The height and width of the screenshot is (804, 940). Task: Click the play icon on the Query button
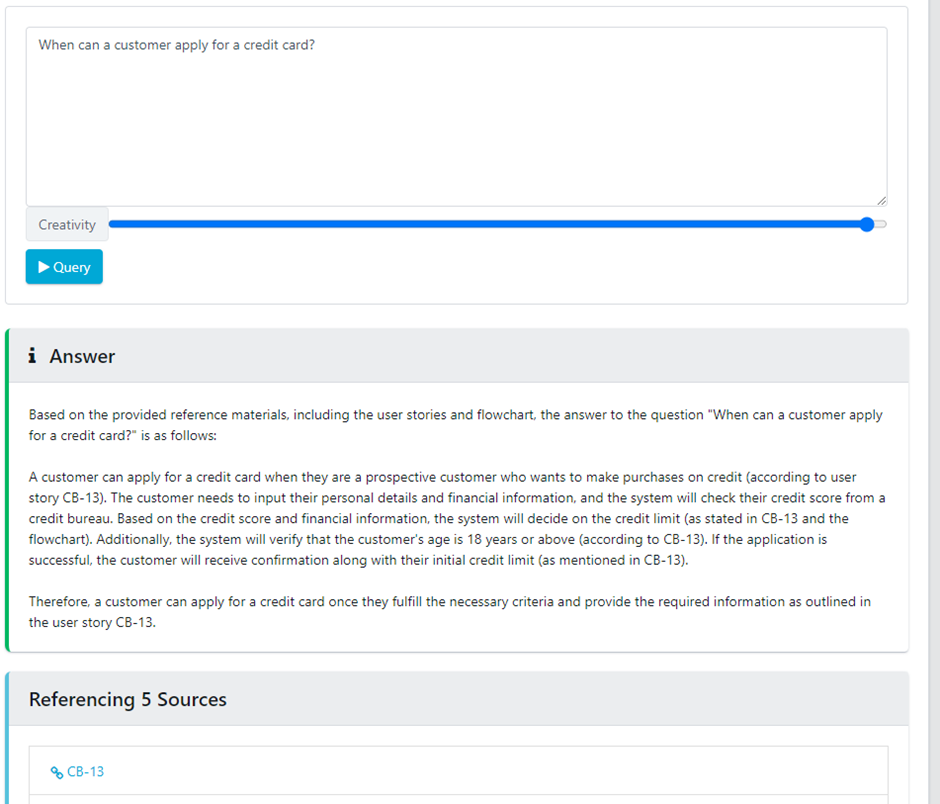[44, 267]
